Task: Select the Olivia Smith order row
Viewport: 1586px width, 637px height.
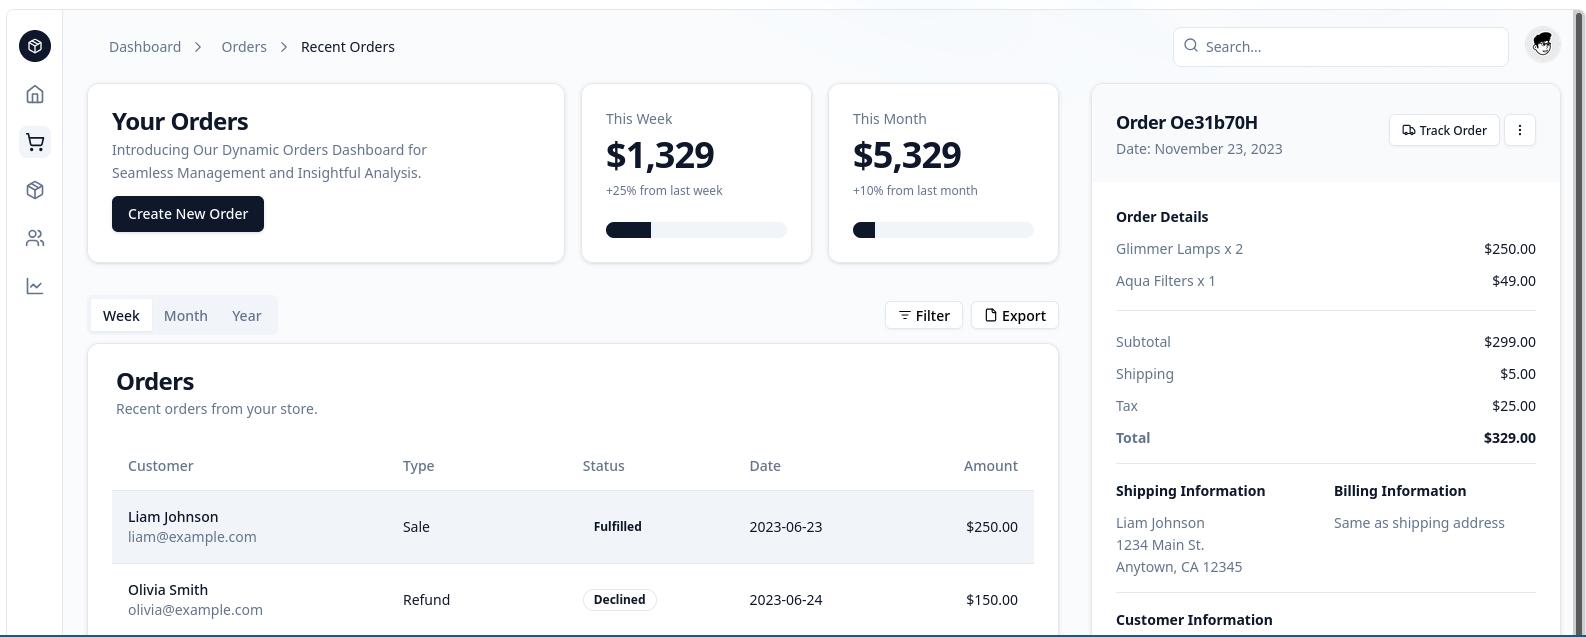Action: pos(573,600)
